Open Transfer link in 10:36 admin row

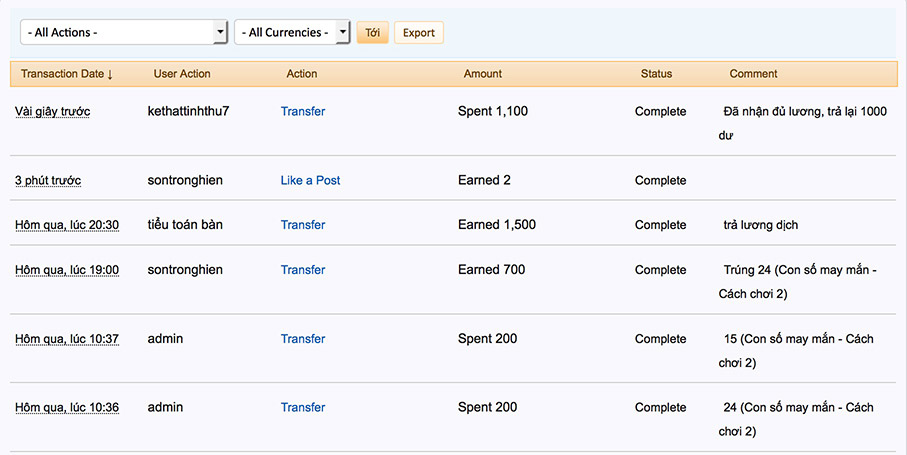point(303,408)
